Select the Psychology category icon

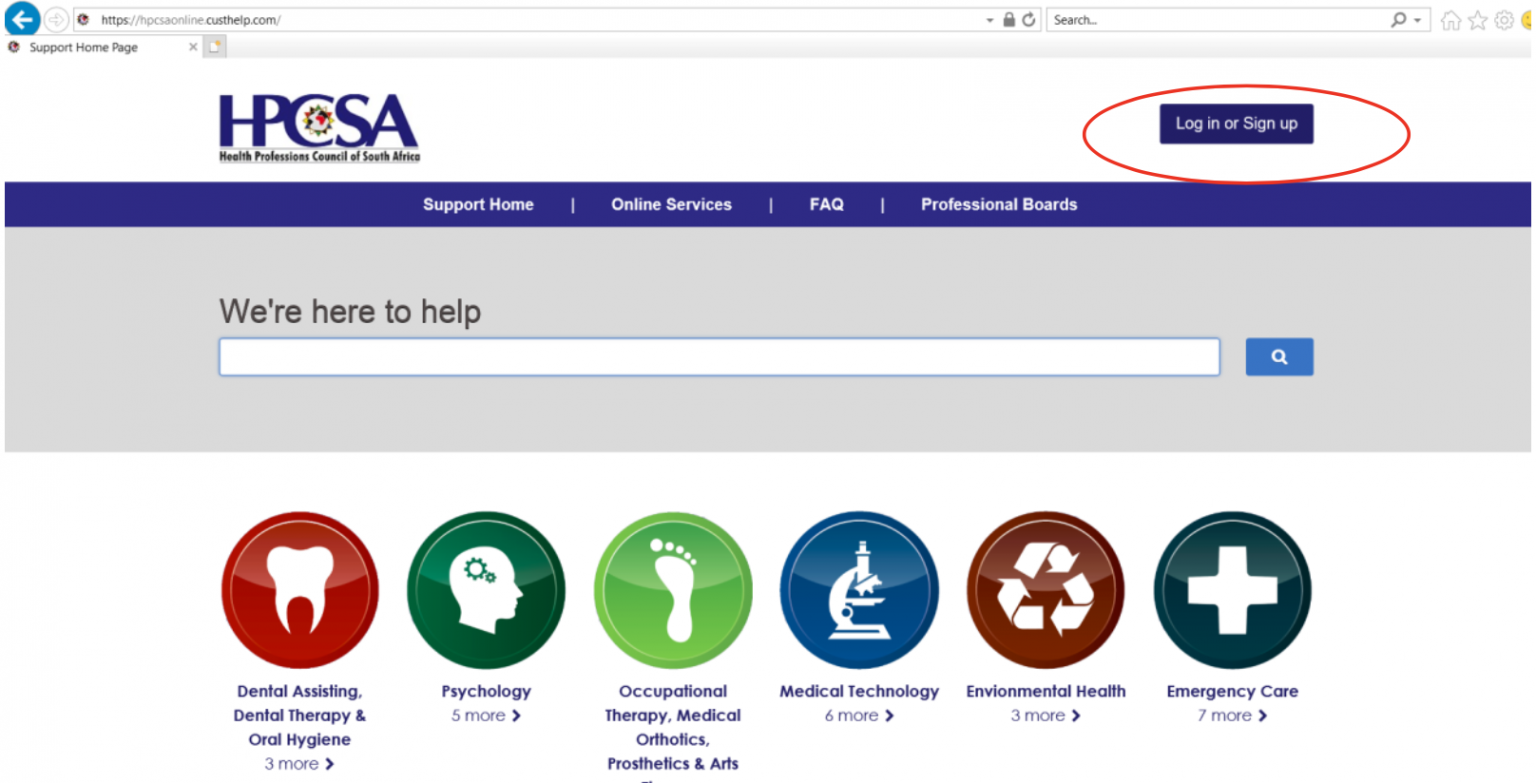coord(486,590)
